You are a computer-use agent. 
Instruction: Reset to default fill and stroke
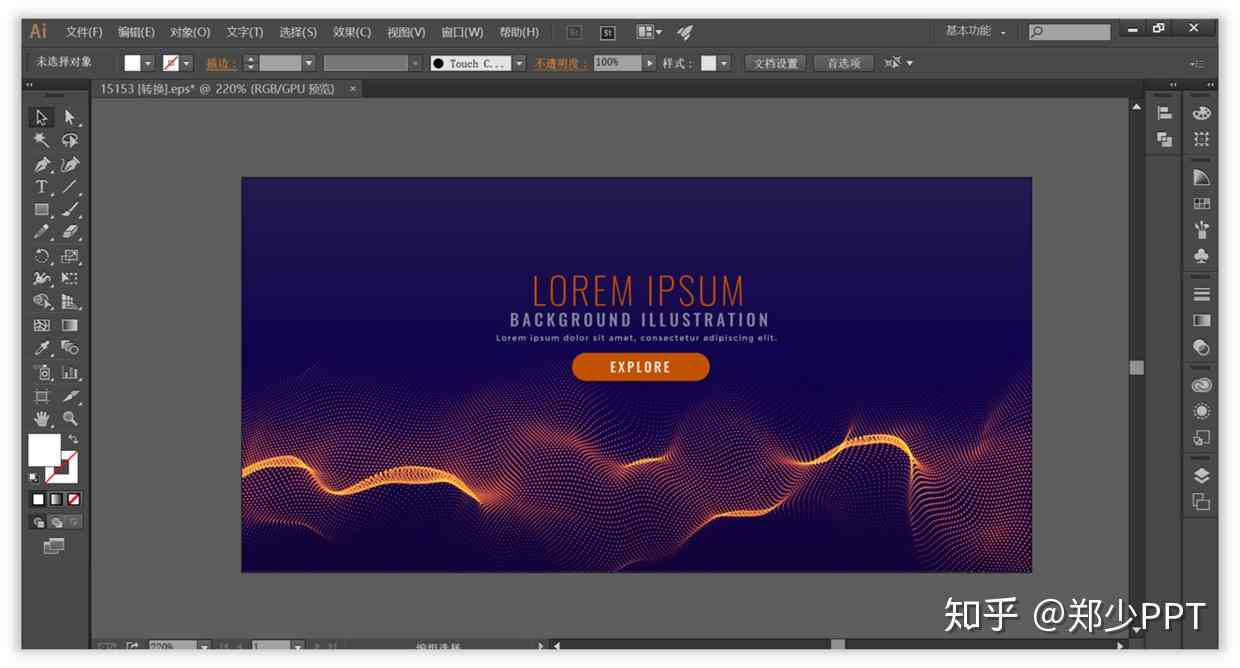tap(35, 478)
